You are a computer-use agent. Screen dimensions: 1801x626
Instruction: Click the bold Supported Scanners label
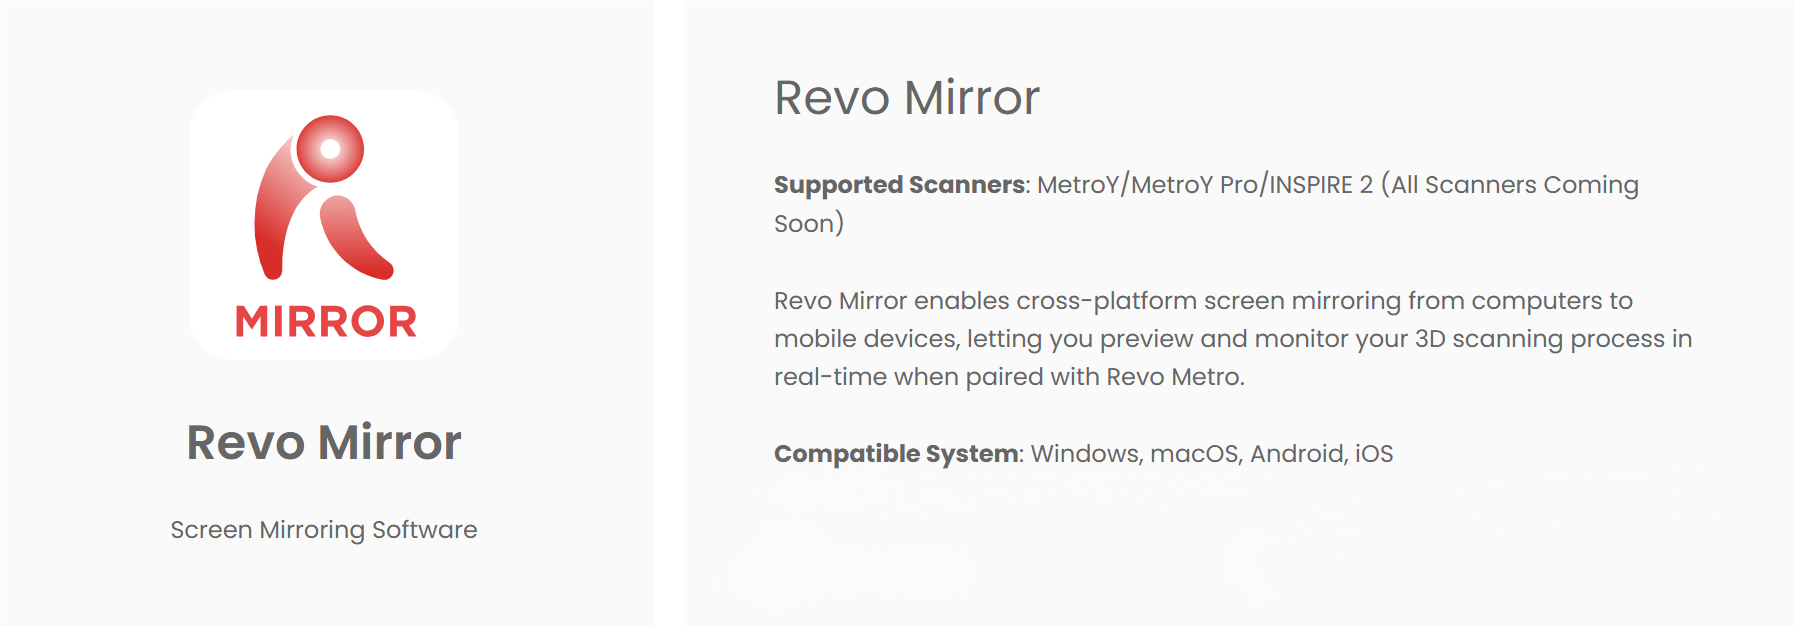pyautogui.click(x=899, y=185)
